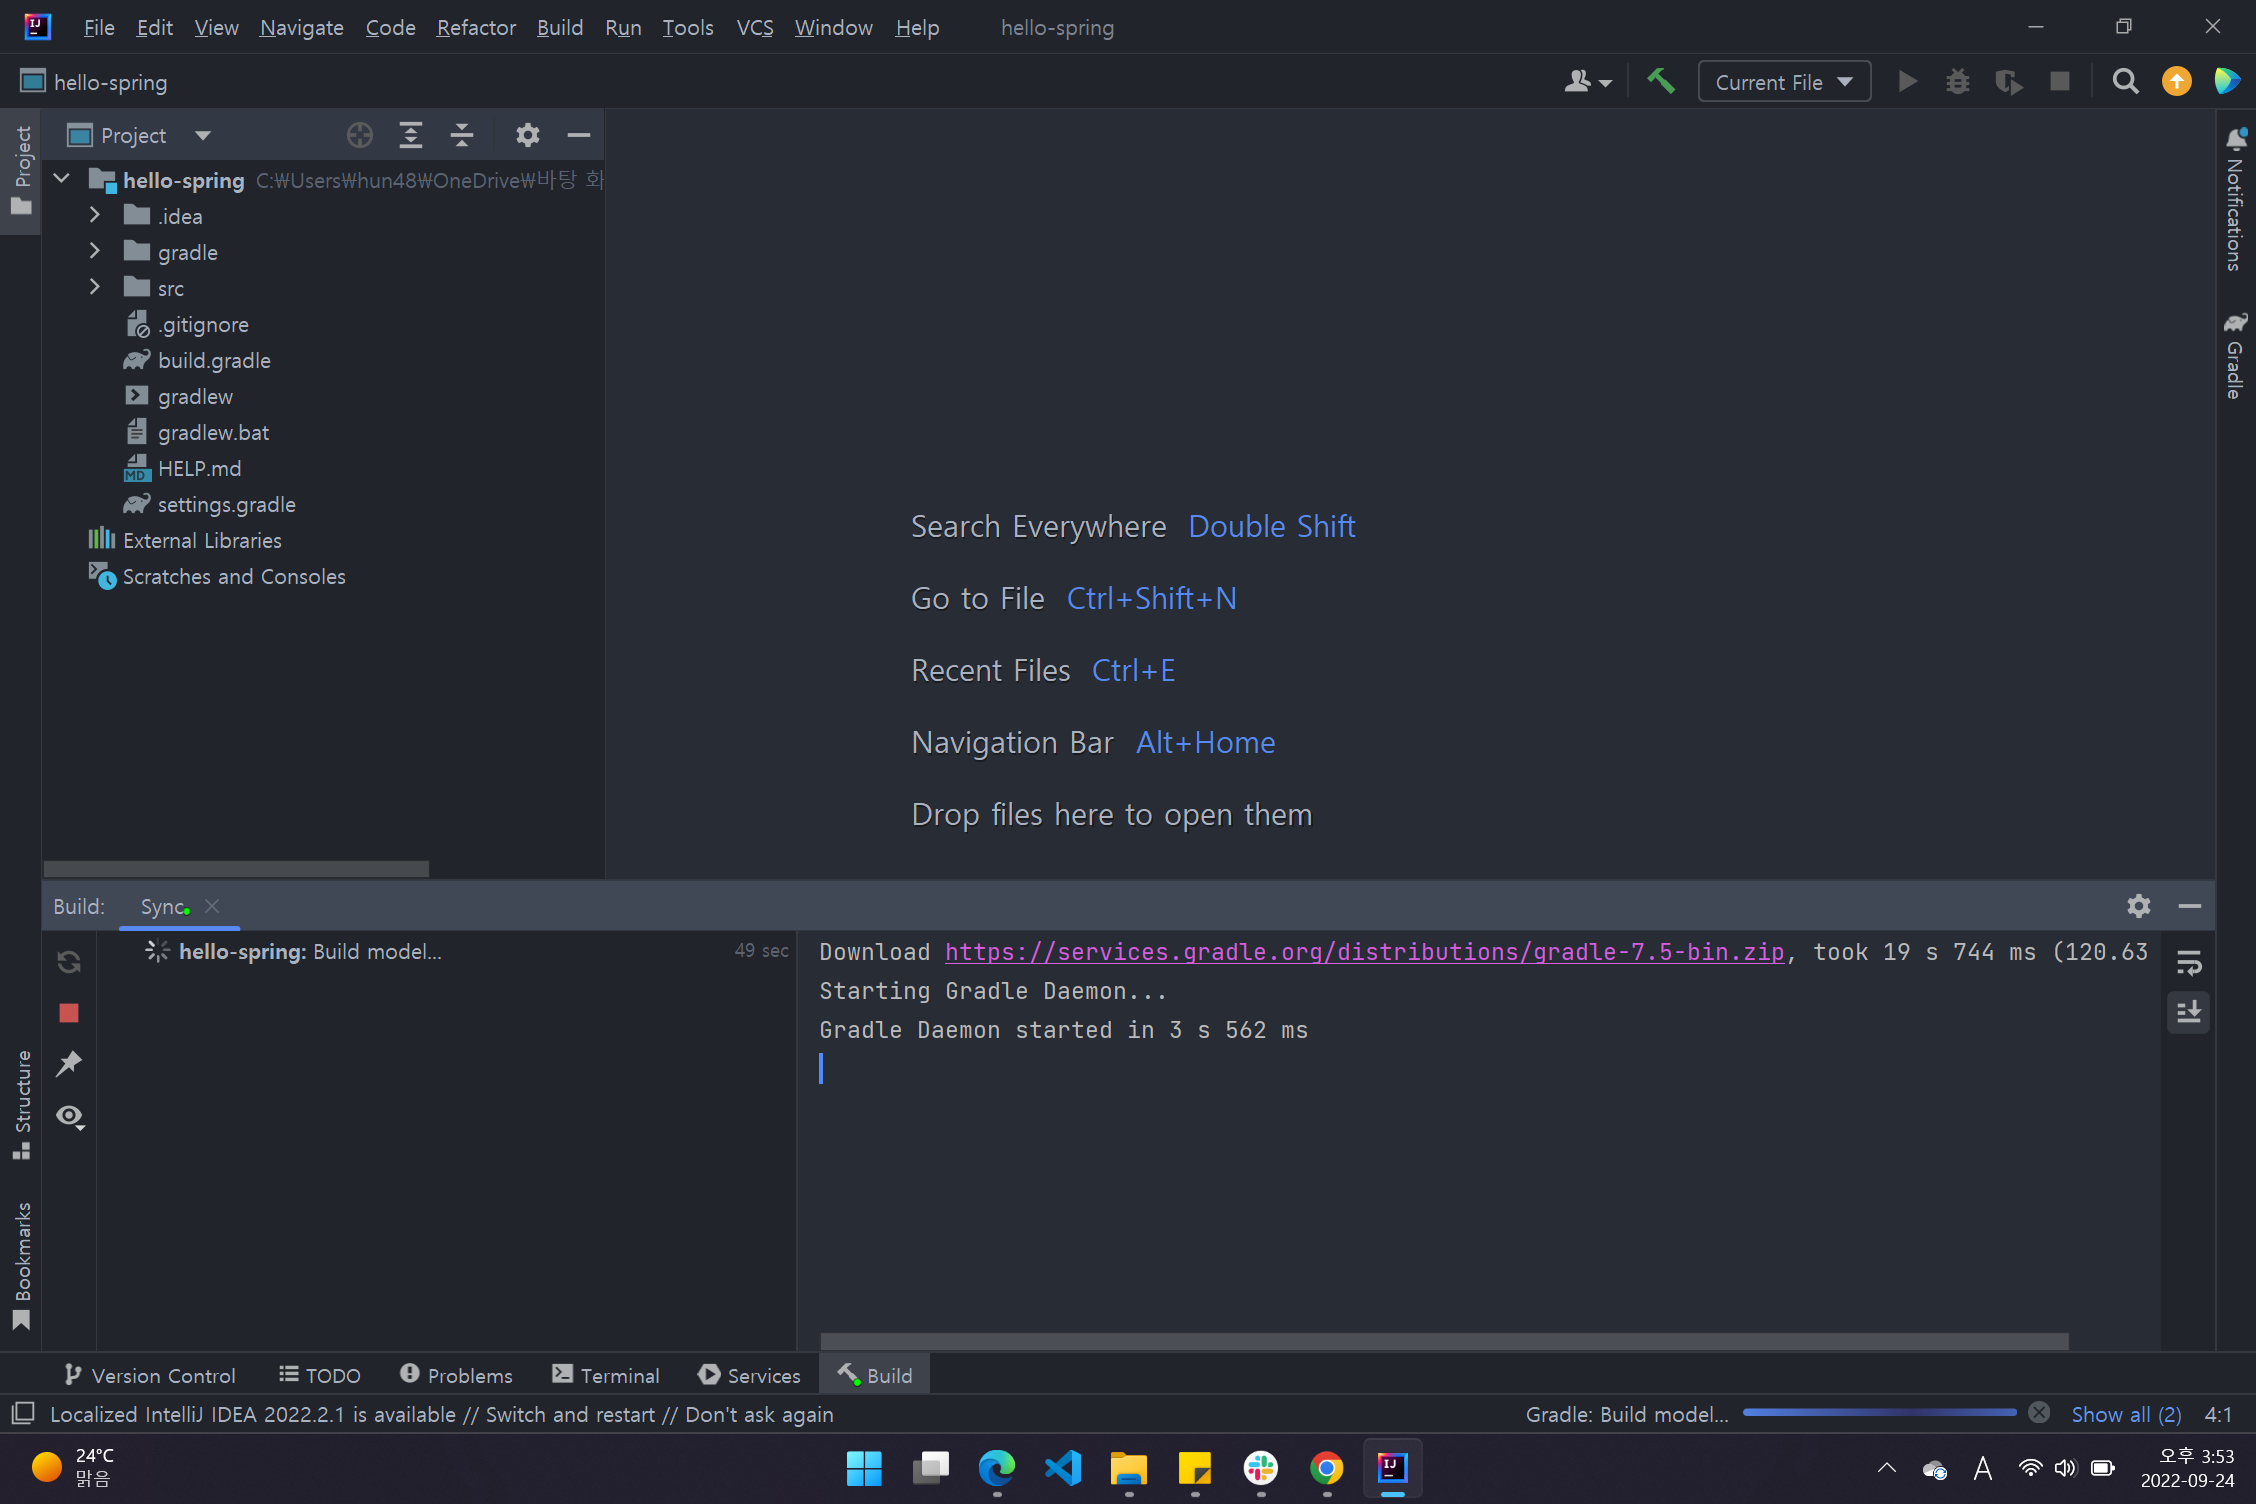Click Select Opened File crosshair icon
Image resolution: width=2256 pixels, height=1504 pixels.
pyautogui.click(x=359, y=135)
